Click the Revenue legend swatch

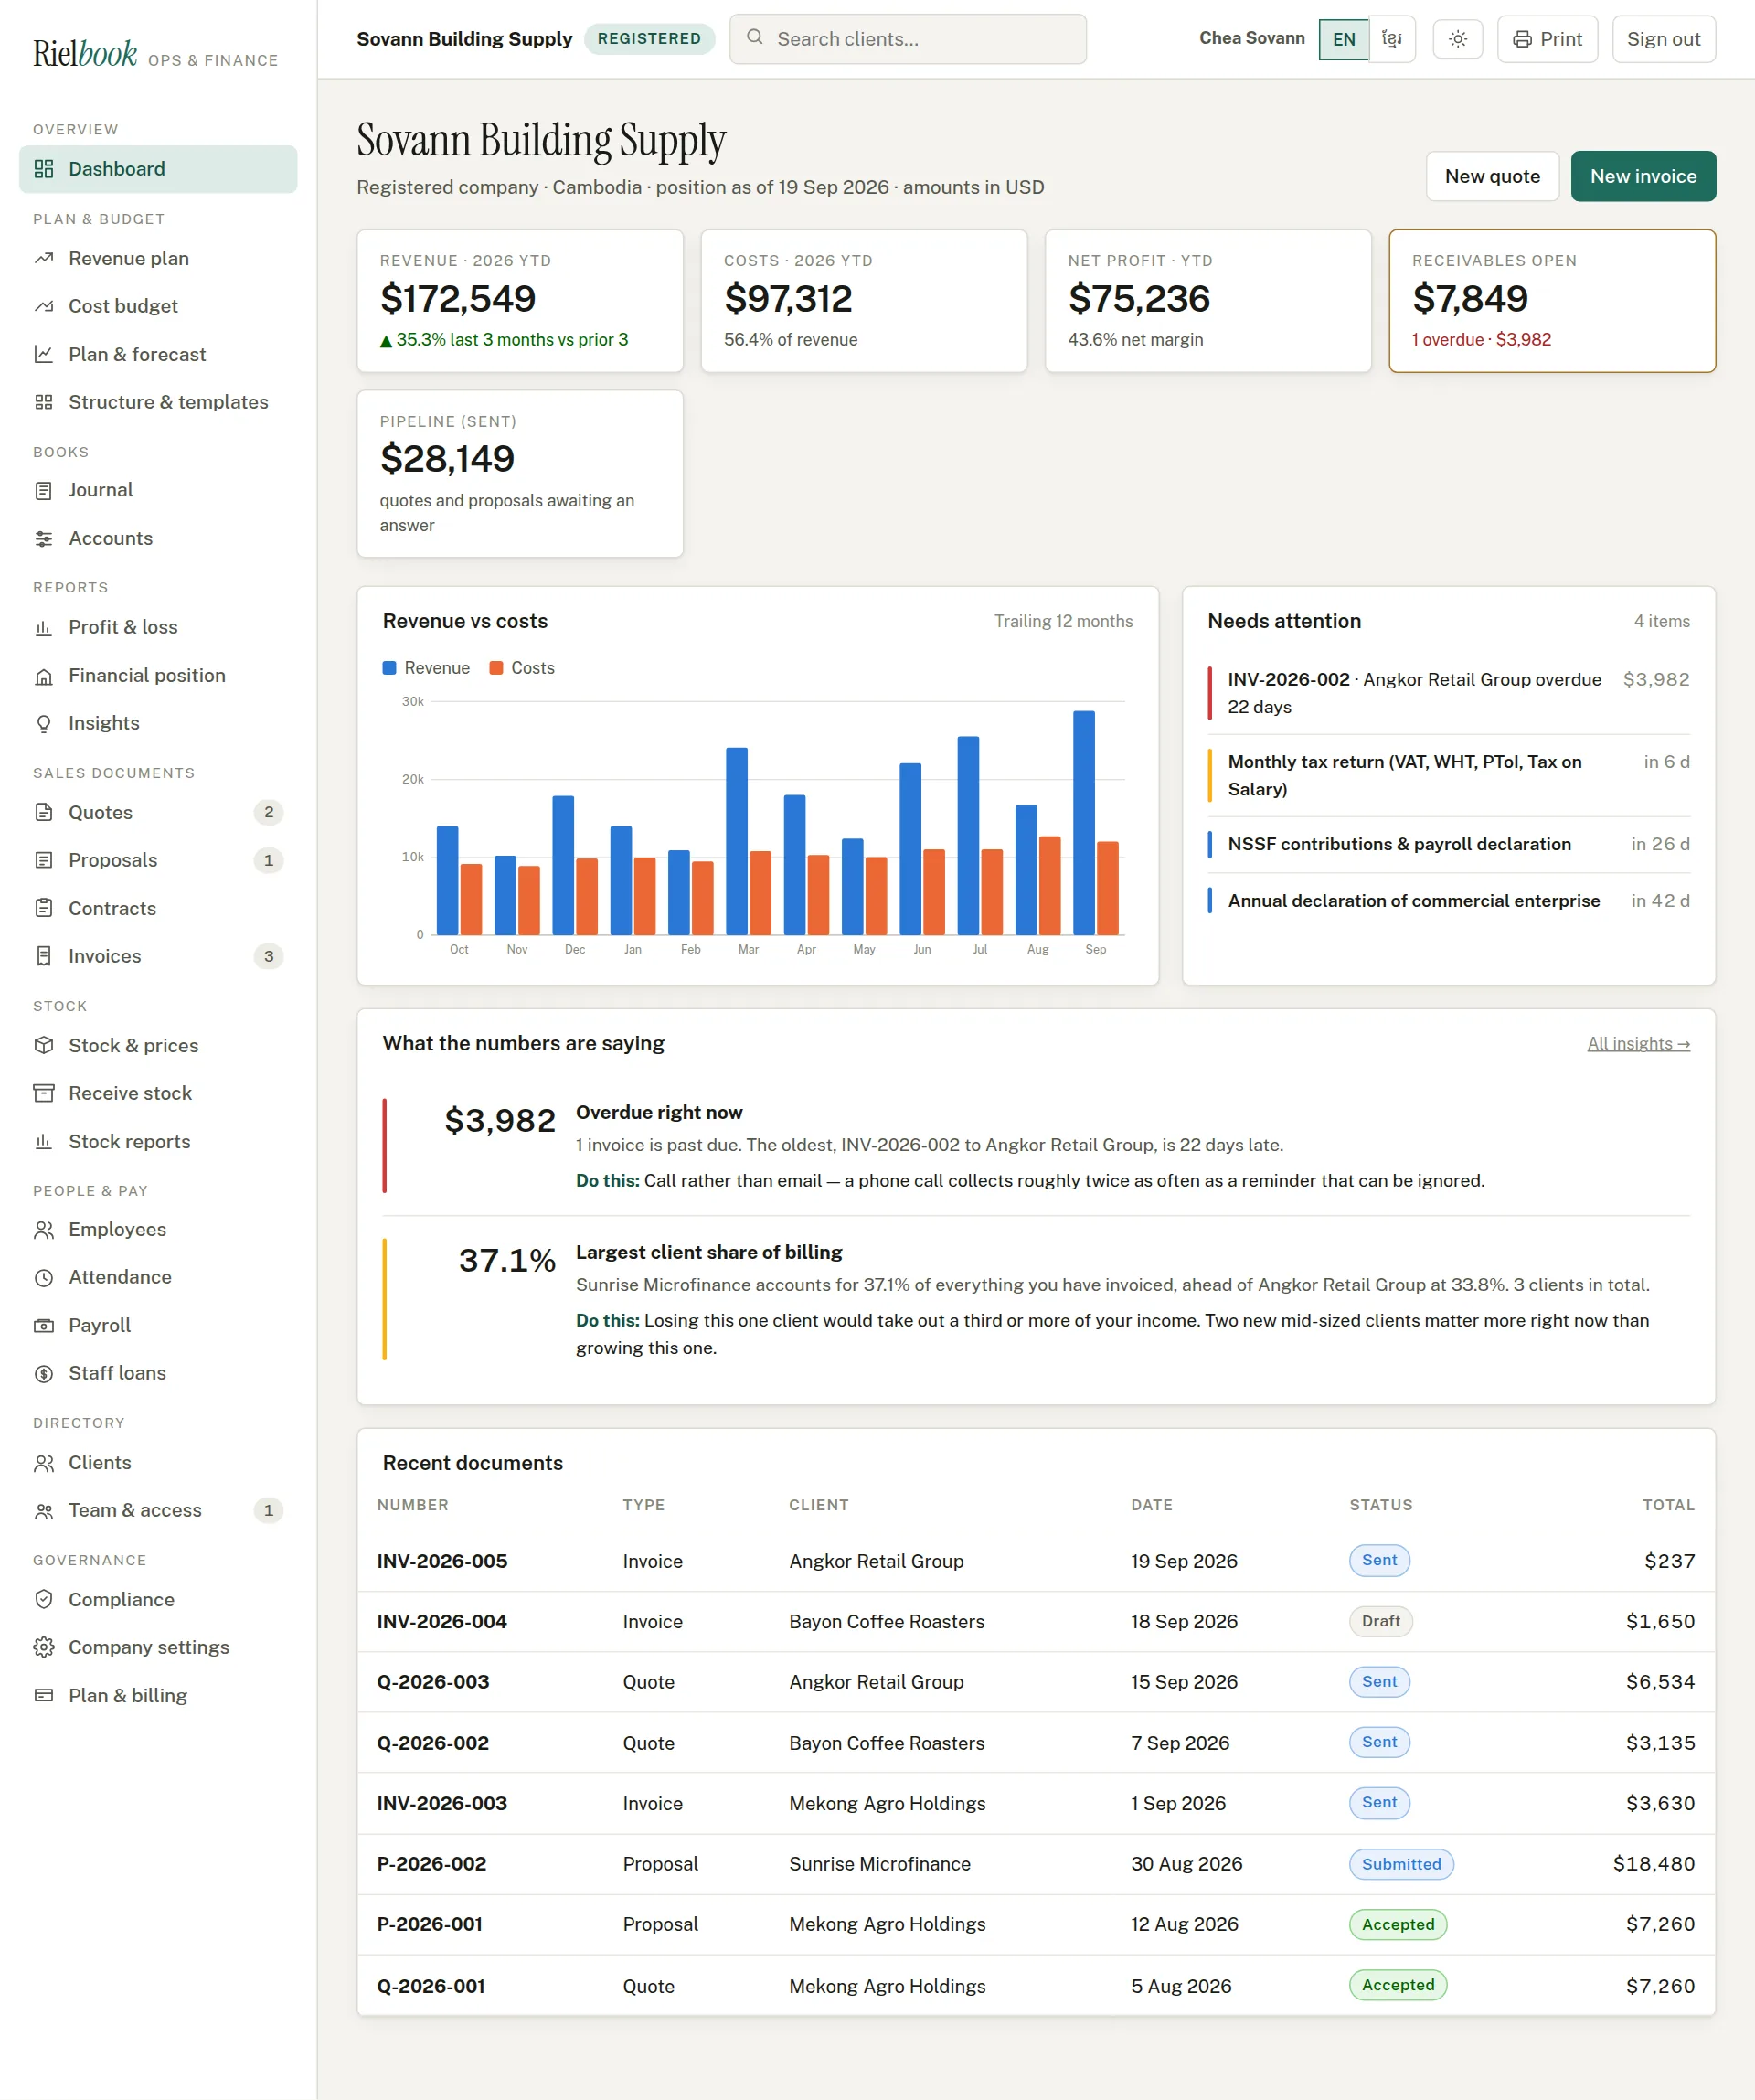click(389, 668)
